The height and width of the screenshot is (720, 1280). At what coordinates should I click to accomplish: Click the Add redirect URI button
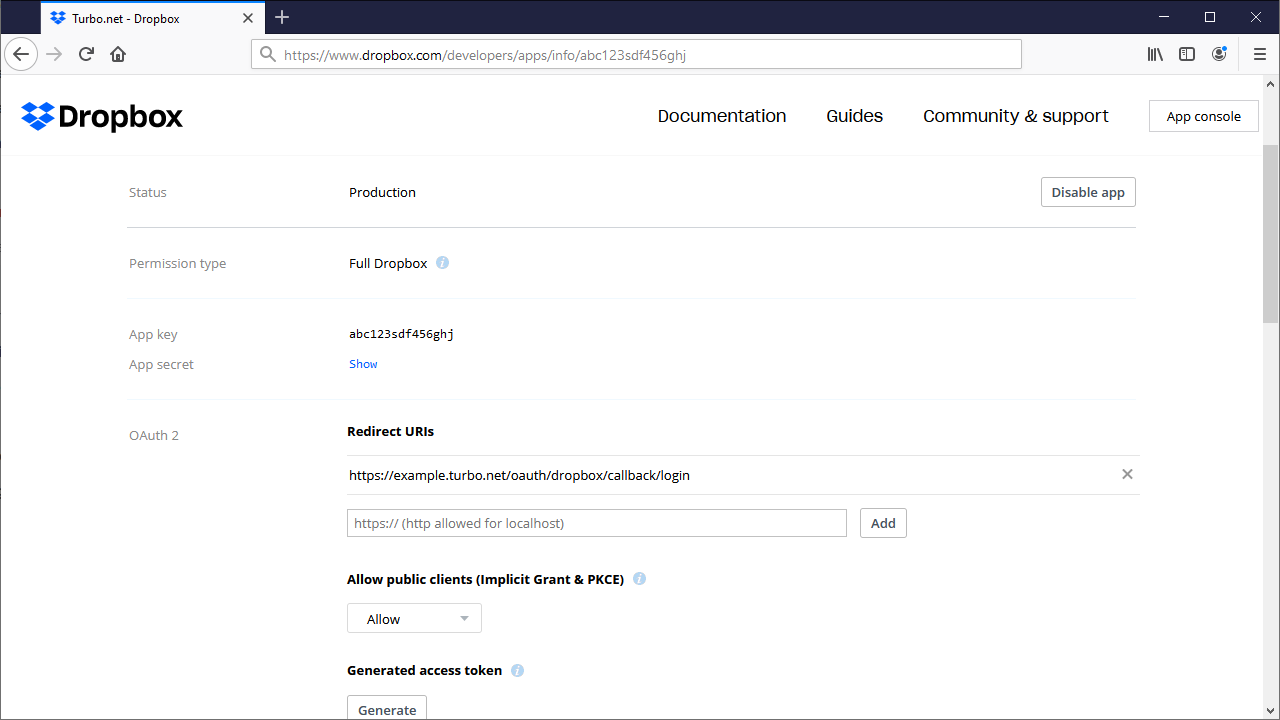[x=883, y=522]
